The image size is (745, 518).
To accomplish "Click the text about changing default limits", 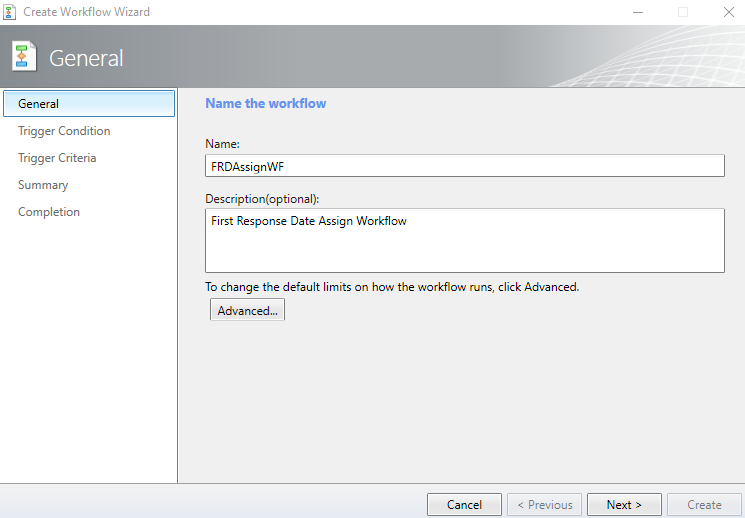I will (x=392, y=287).
